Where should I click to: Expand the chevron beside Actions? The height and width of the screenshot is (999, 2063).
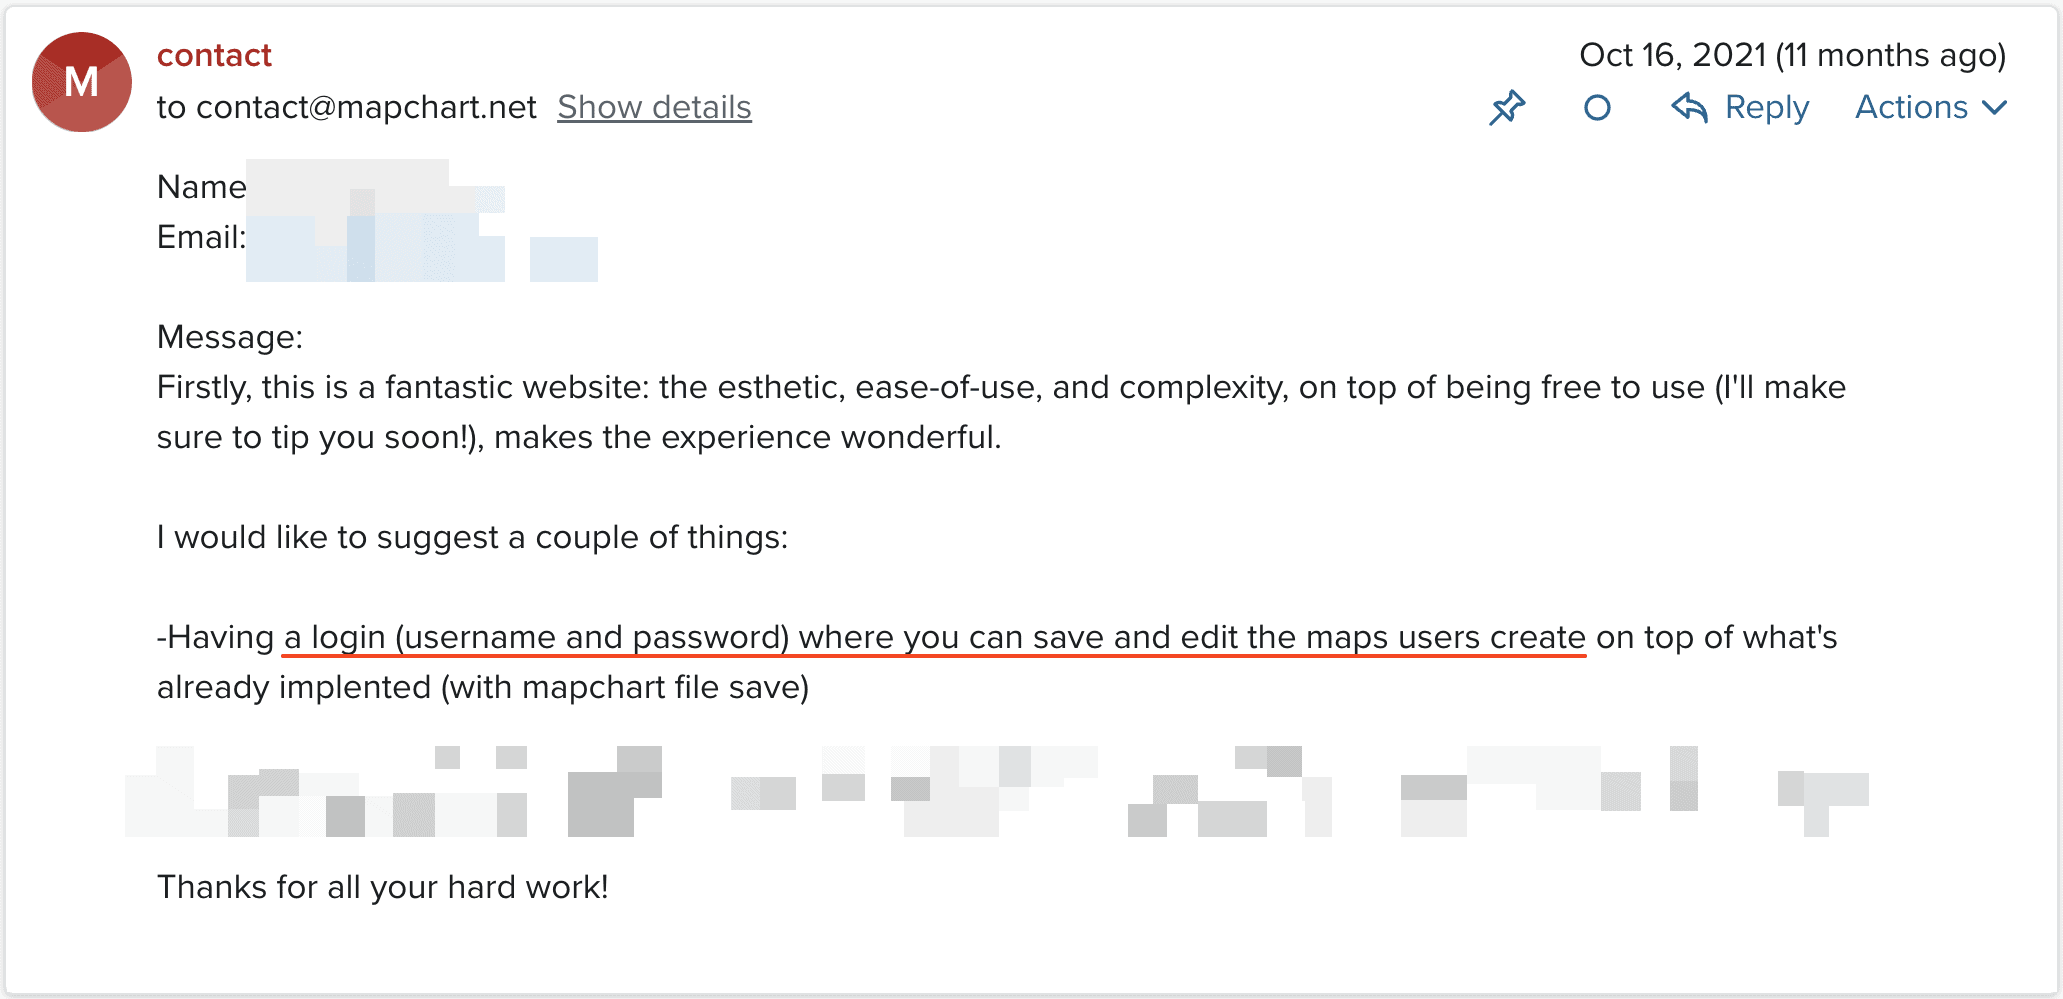[x=1994, y=108]
